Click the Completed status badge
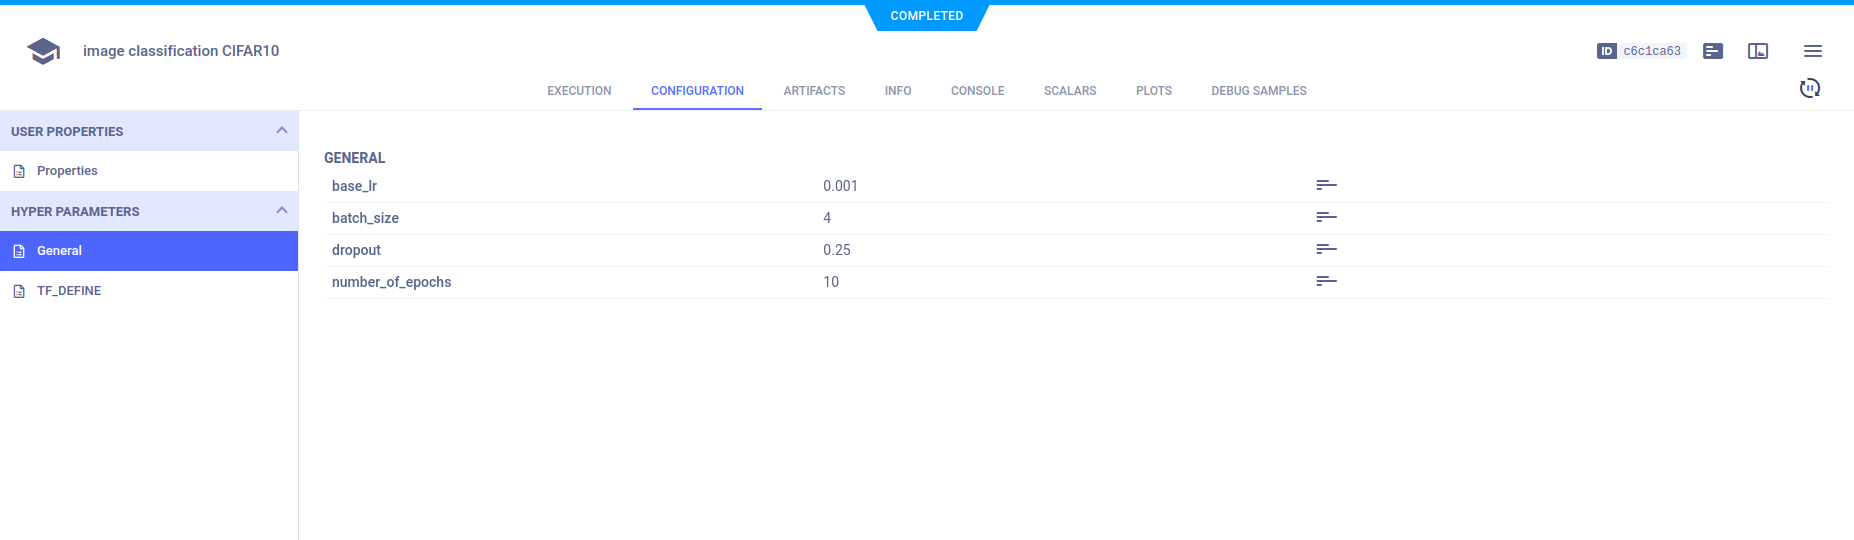Image resolution: width=1854 pixels, height=540 pixels. 927,16
